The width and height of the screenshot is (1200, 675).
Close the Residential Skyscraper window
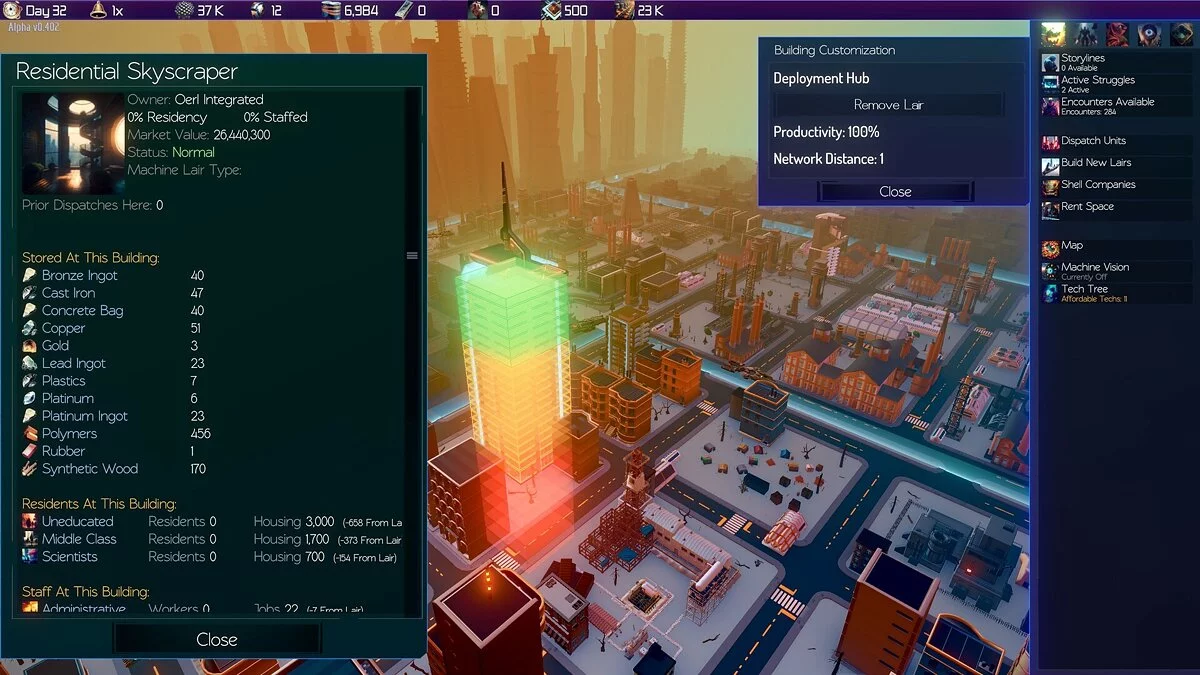coord(217,639)
